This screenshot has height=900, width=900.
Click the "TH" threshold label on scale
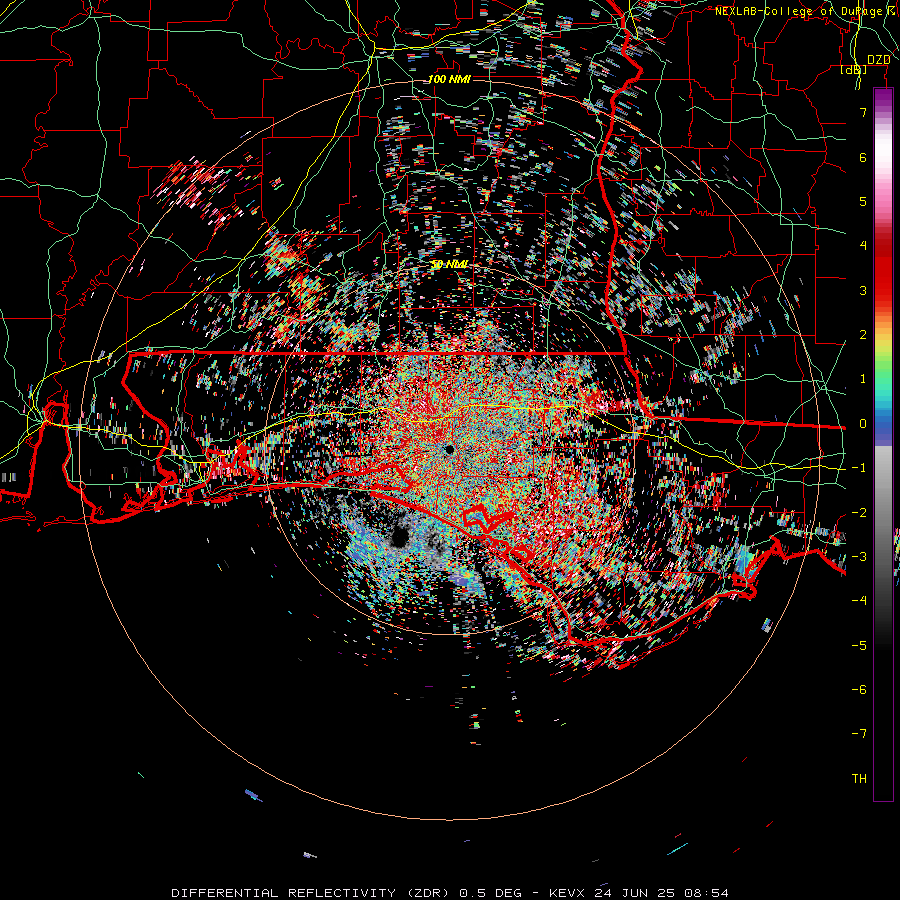tap(859, 779)
